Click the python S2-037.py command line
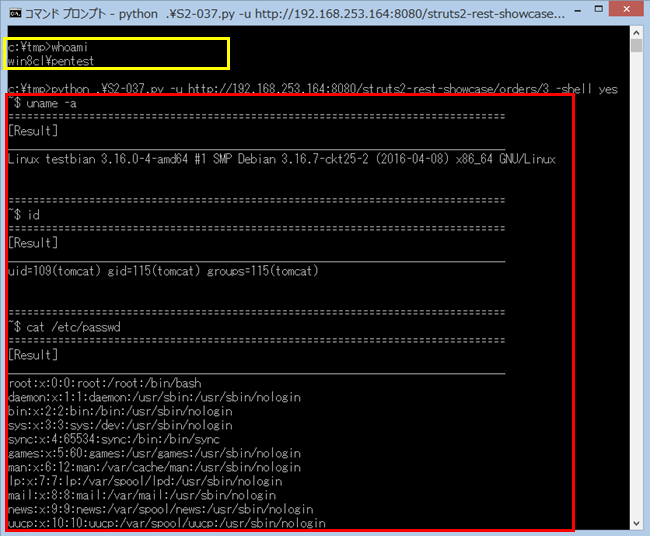Viewport: 650px width, 536px height. (313, 89)
